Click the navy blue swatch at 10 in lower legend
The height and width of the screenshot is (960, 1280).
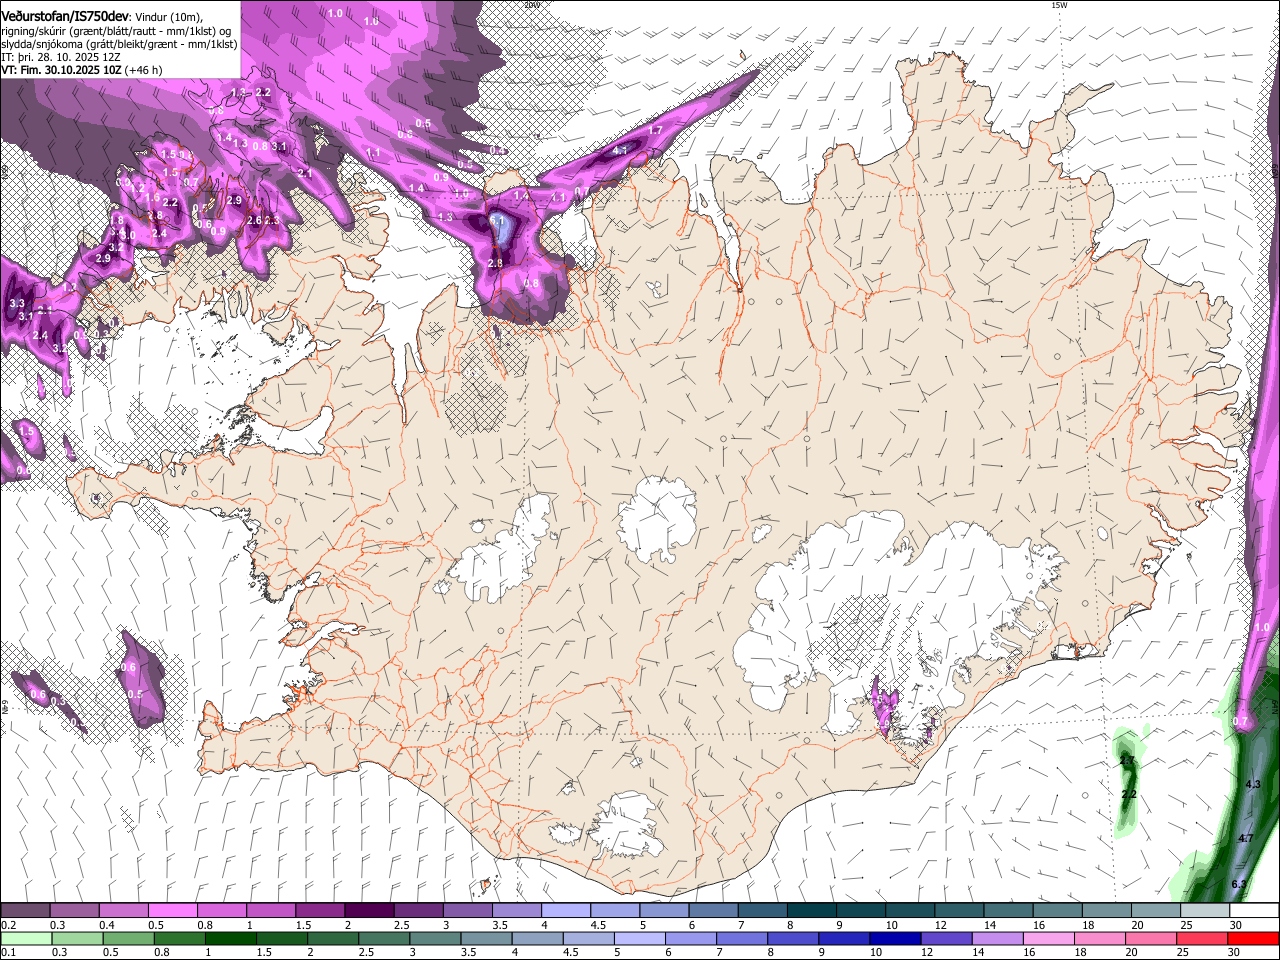[x=893, y=938]
